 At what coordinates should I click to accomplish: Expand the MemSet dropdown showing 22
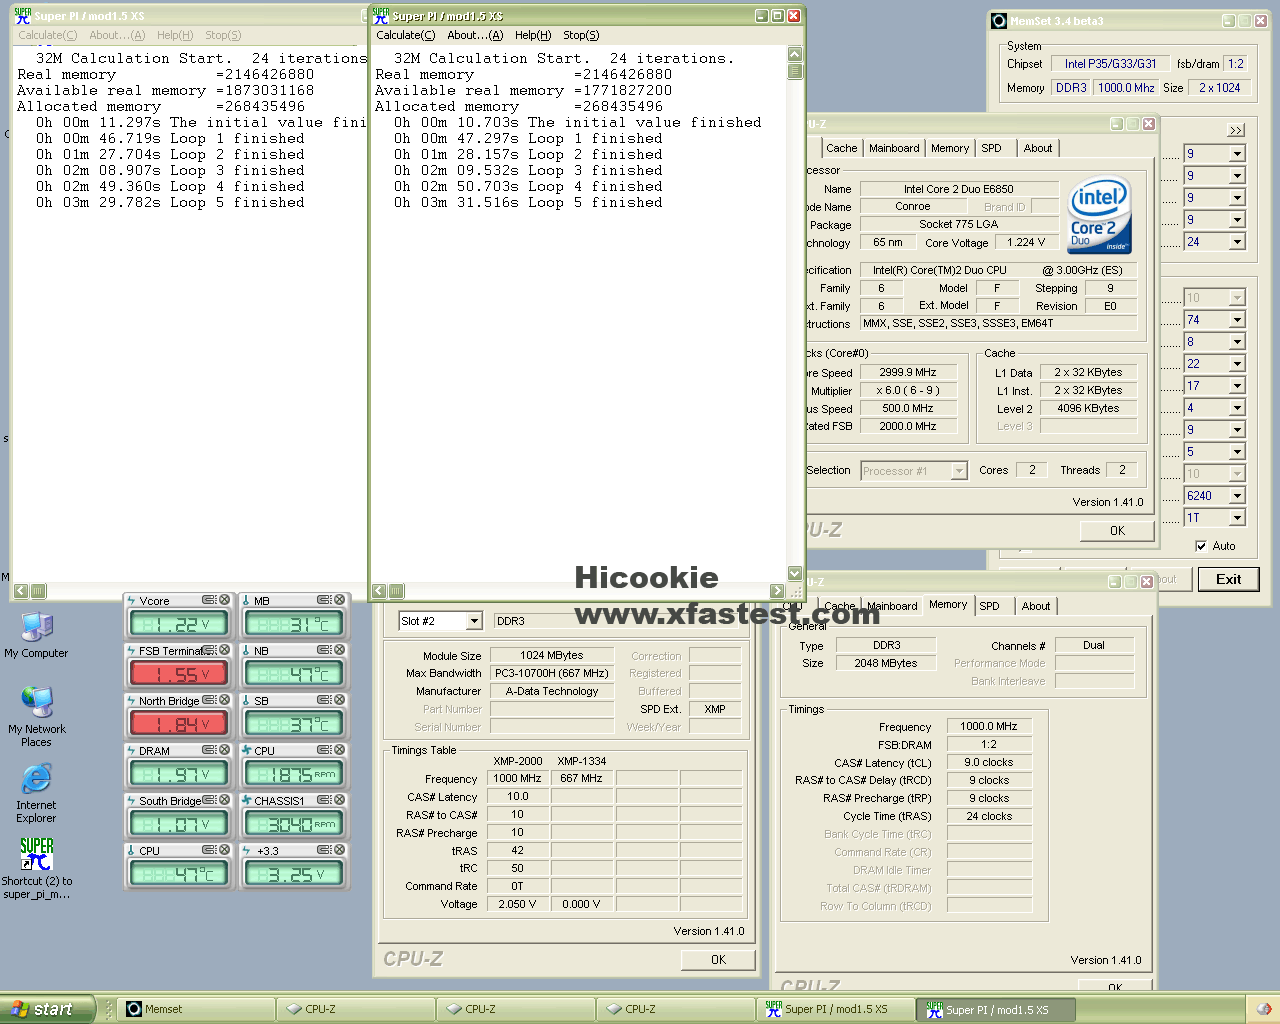(1237, 364)
